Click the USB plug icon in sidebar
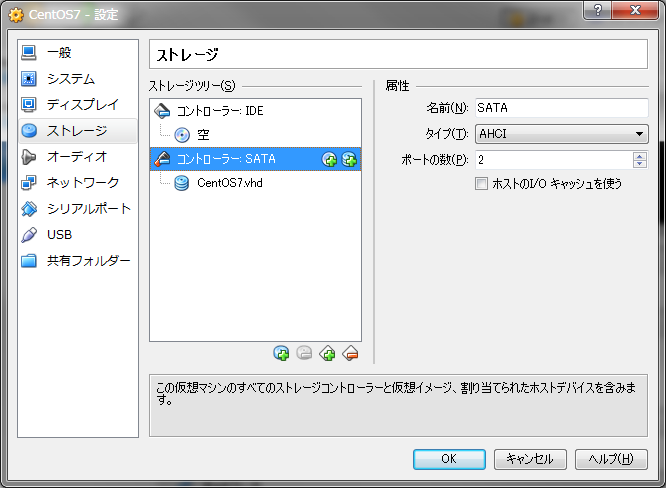The width and height of the screenshot is (666, 488). 29,234
